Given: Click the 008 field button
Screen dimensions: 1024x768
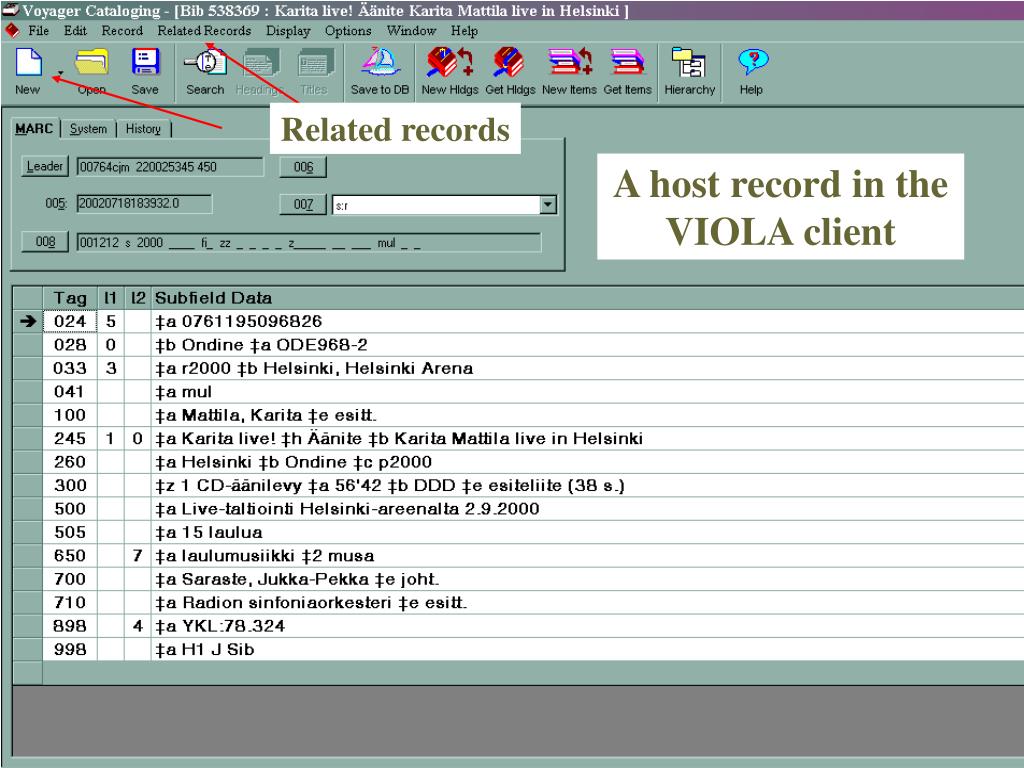Looking at the screenshot, I should 45,242.
